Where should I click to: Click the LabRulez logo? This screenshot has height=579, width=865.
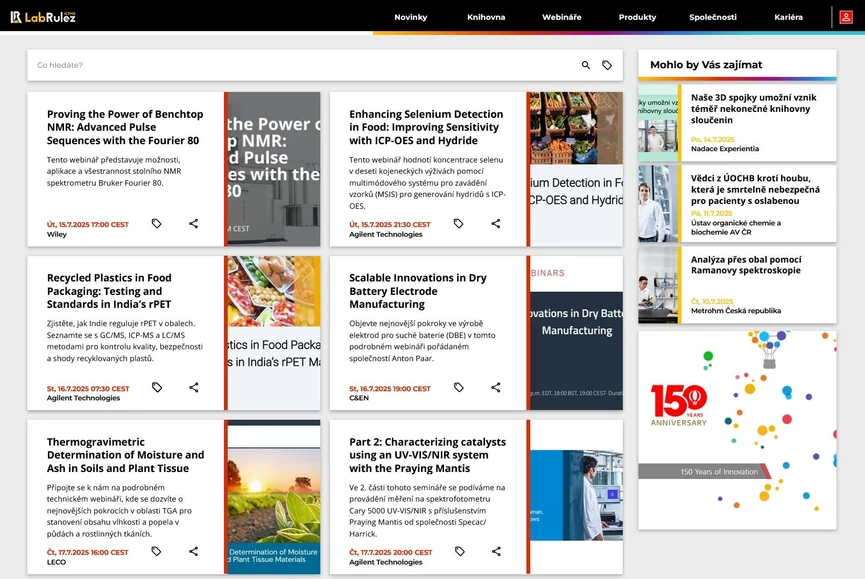43,17
